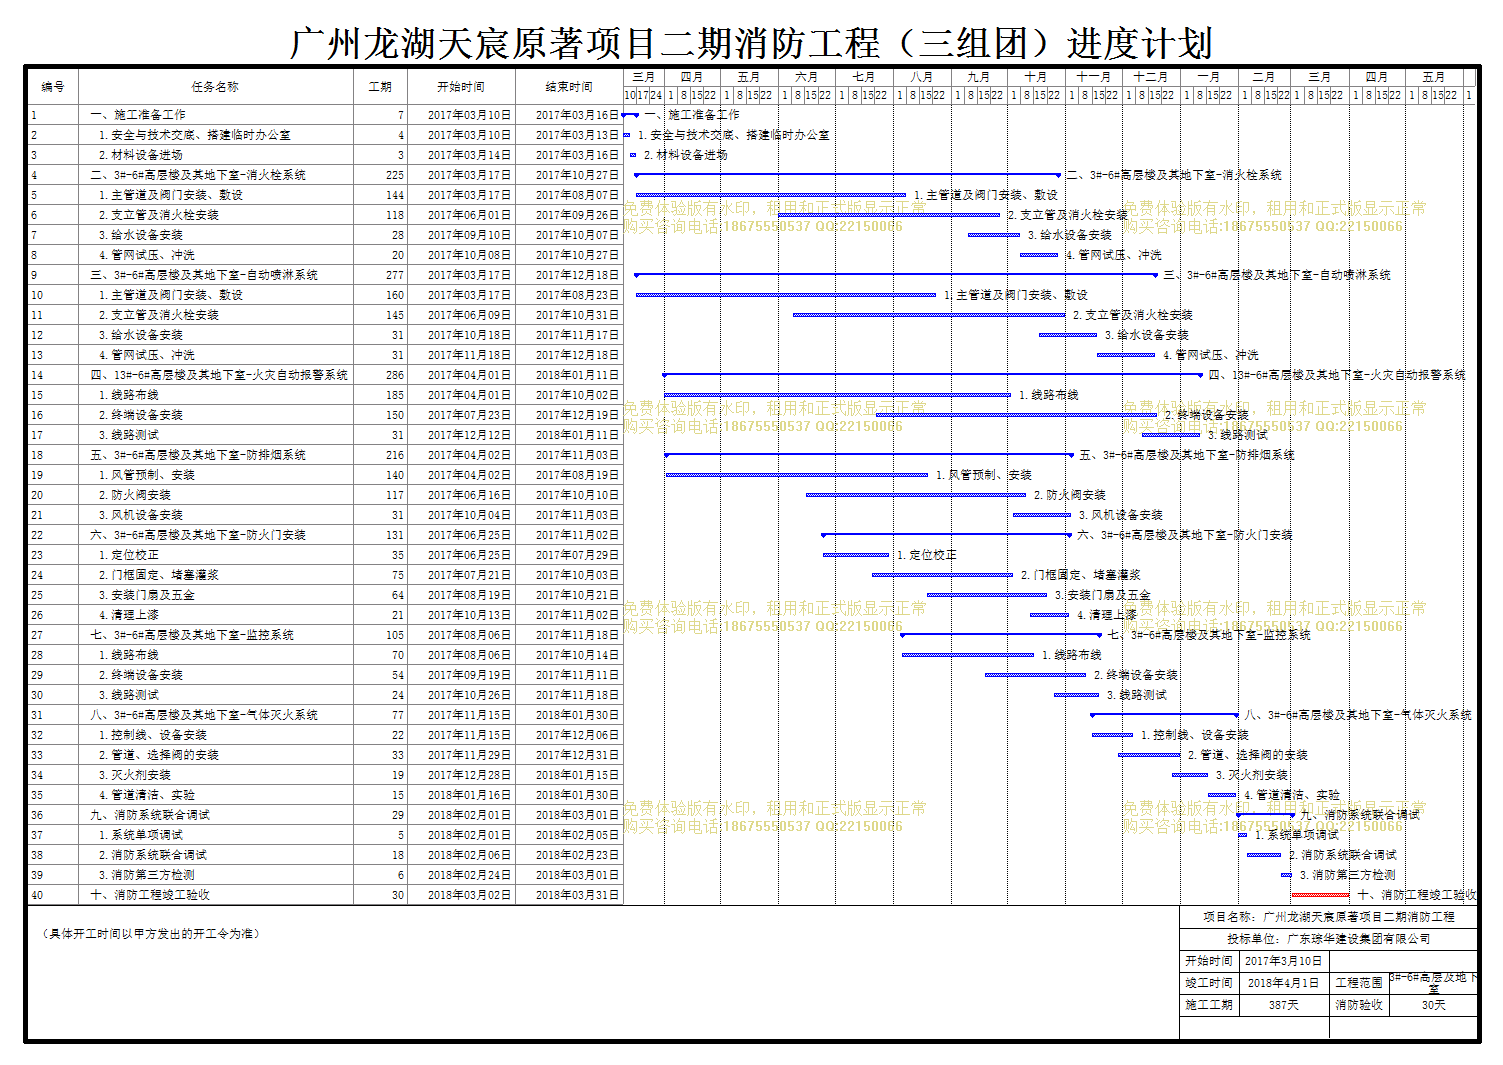Click the Gantt bar for 1. 风管预制、安装
The image size is (1503, 1065).
tap(797, 475)
